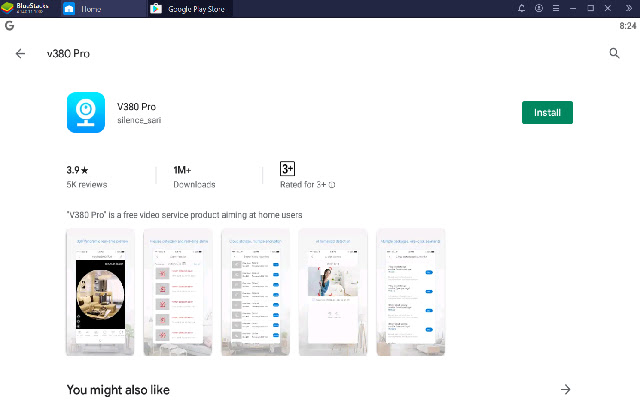The height and width of the screenshot is (400, 640).
Task: Expand the You might also like arrow
Action: (x=565, y=389)
